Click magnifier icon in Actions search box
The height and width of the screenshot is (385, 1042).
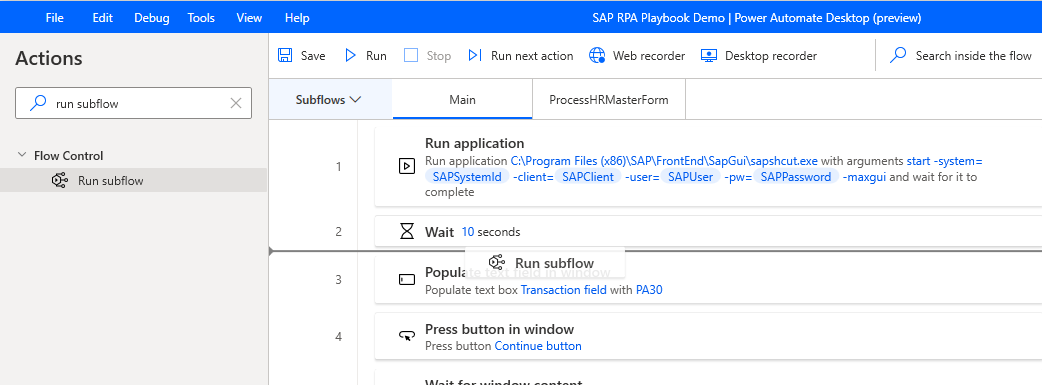click(x=39, y=103)
